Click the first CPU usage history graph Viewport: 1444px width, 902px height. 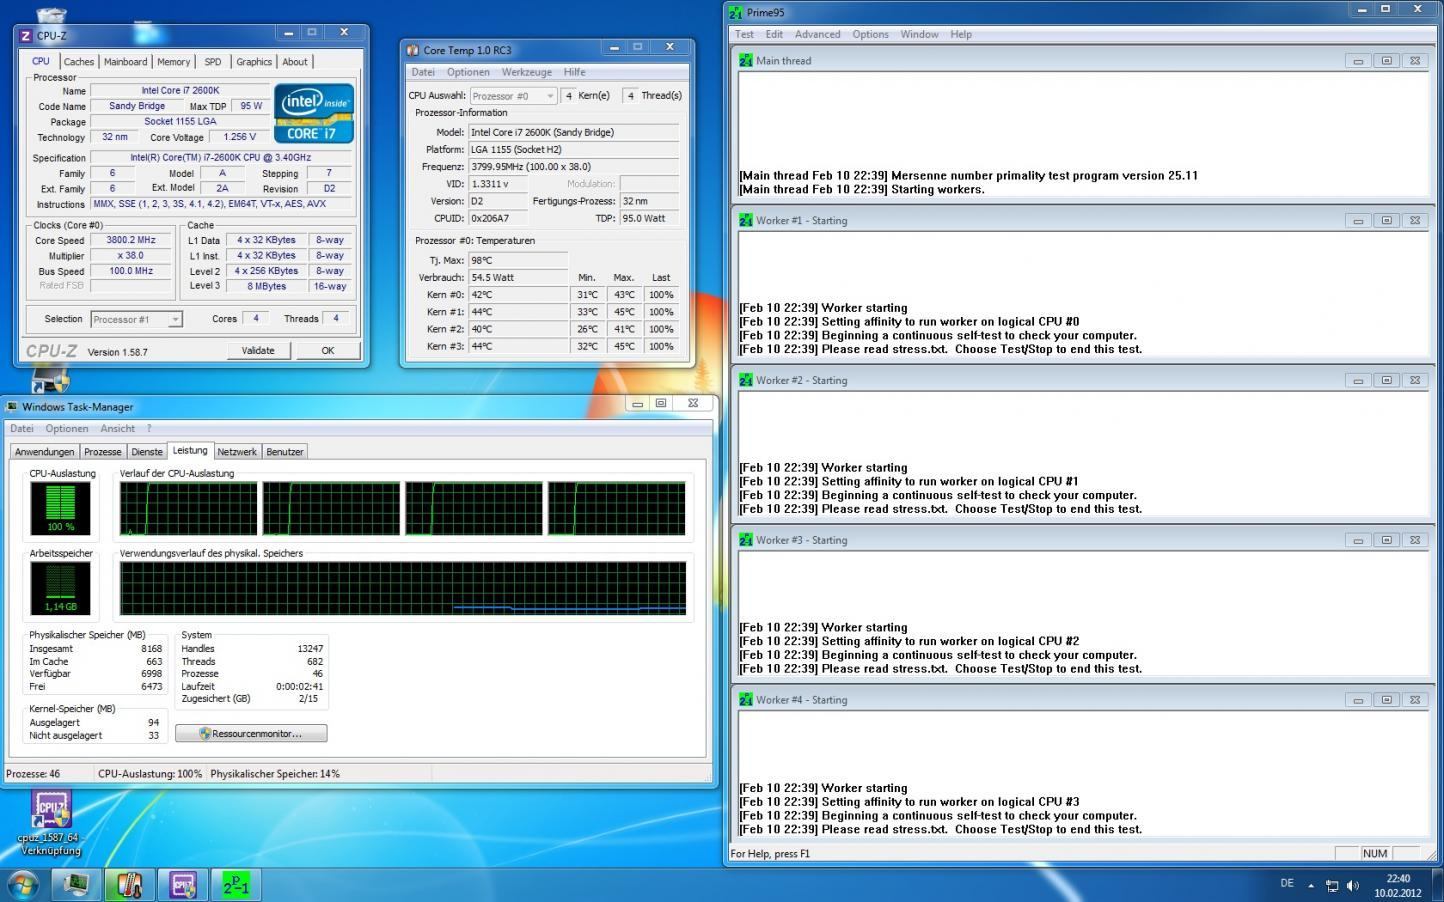[188, 509]
